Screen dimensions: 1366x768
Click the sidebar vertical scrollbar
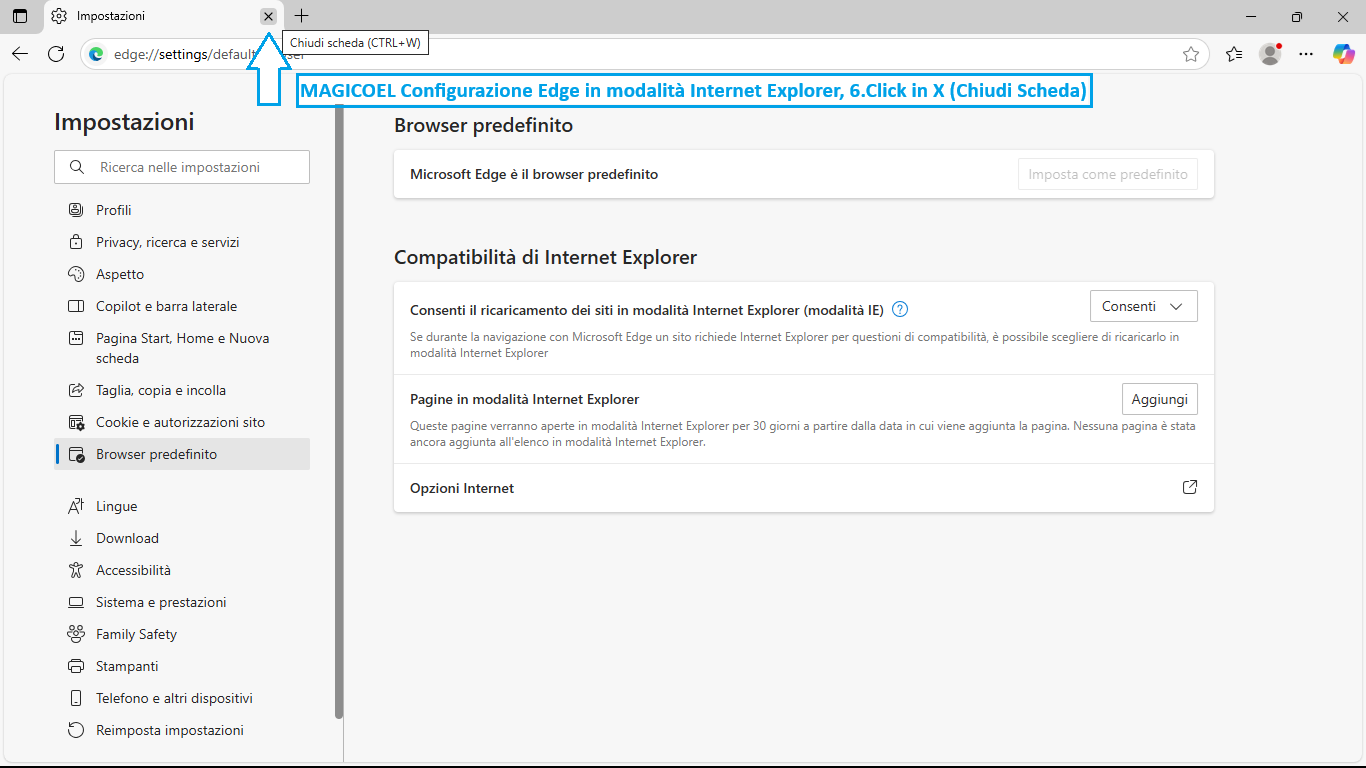coord(339,410)
